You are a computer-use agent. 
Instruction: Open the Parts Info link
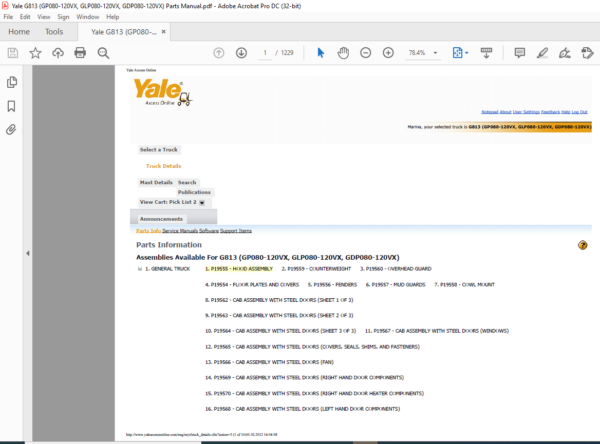(x=148, y=231)
